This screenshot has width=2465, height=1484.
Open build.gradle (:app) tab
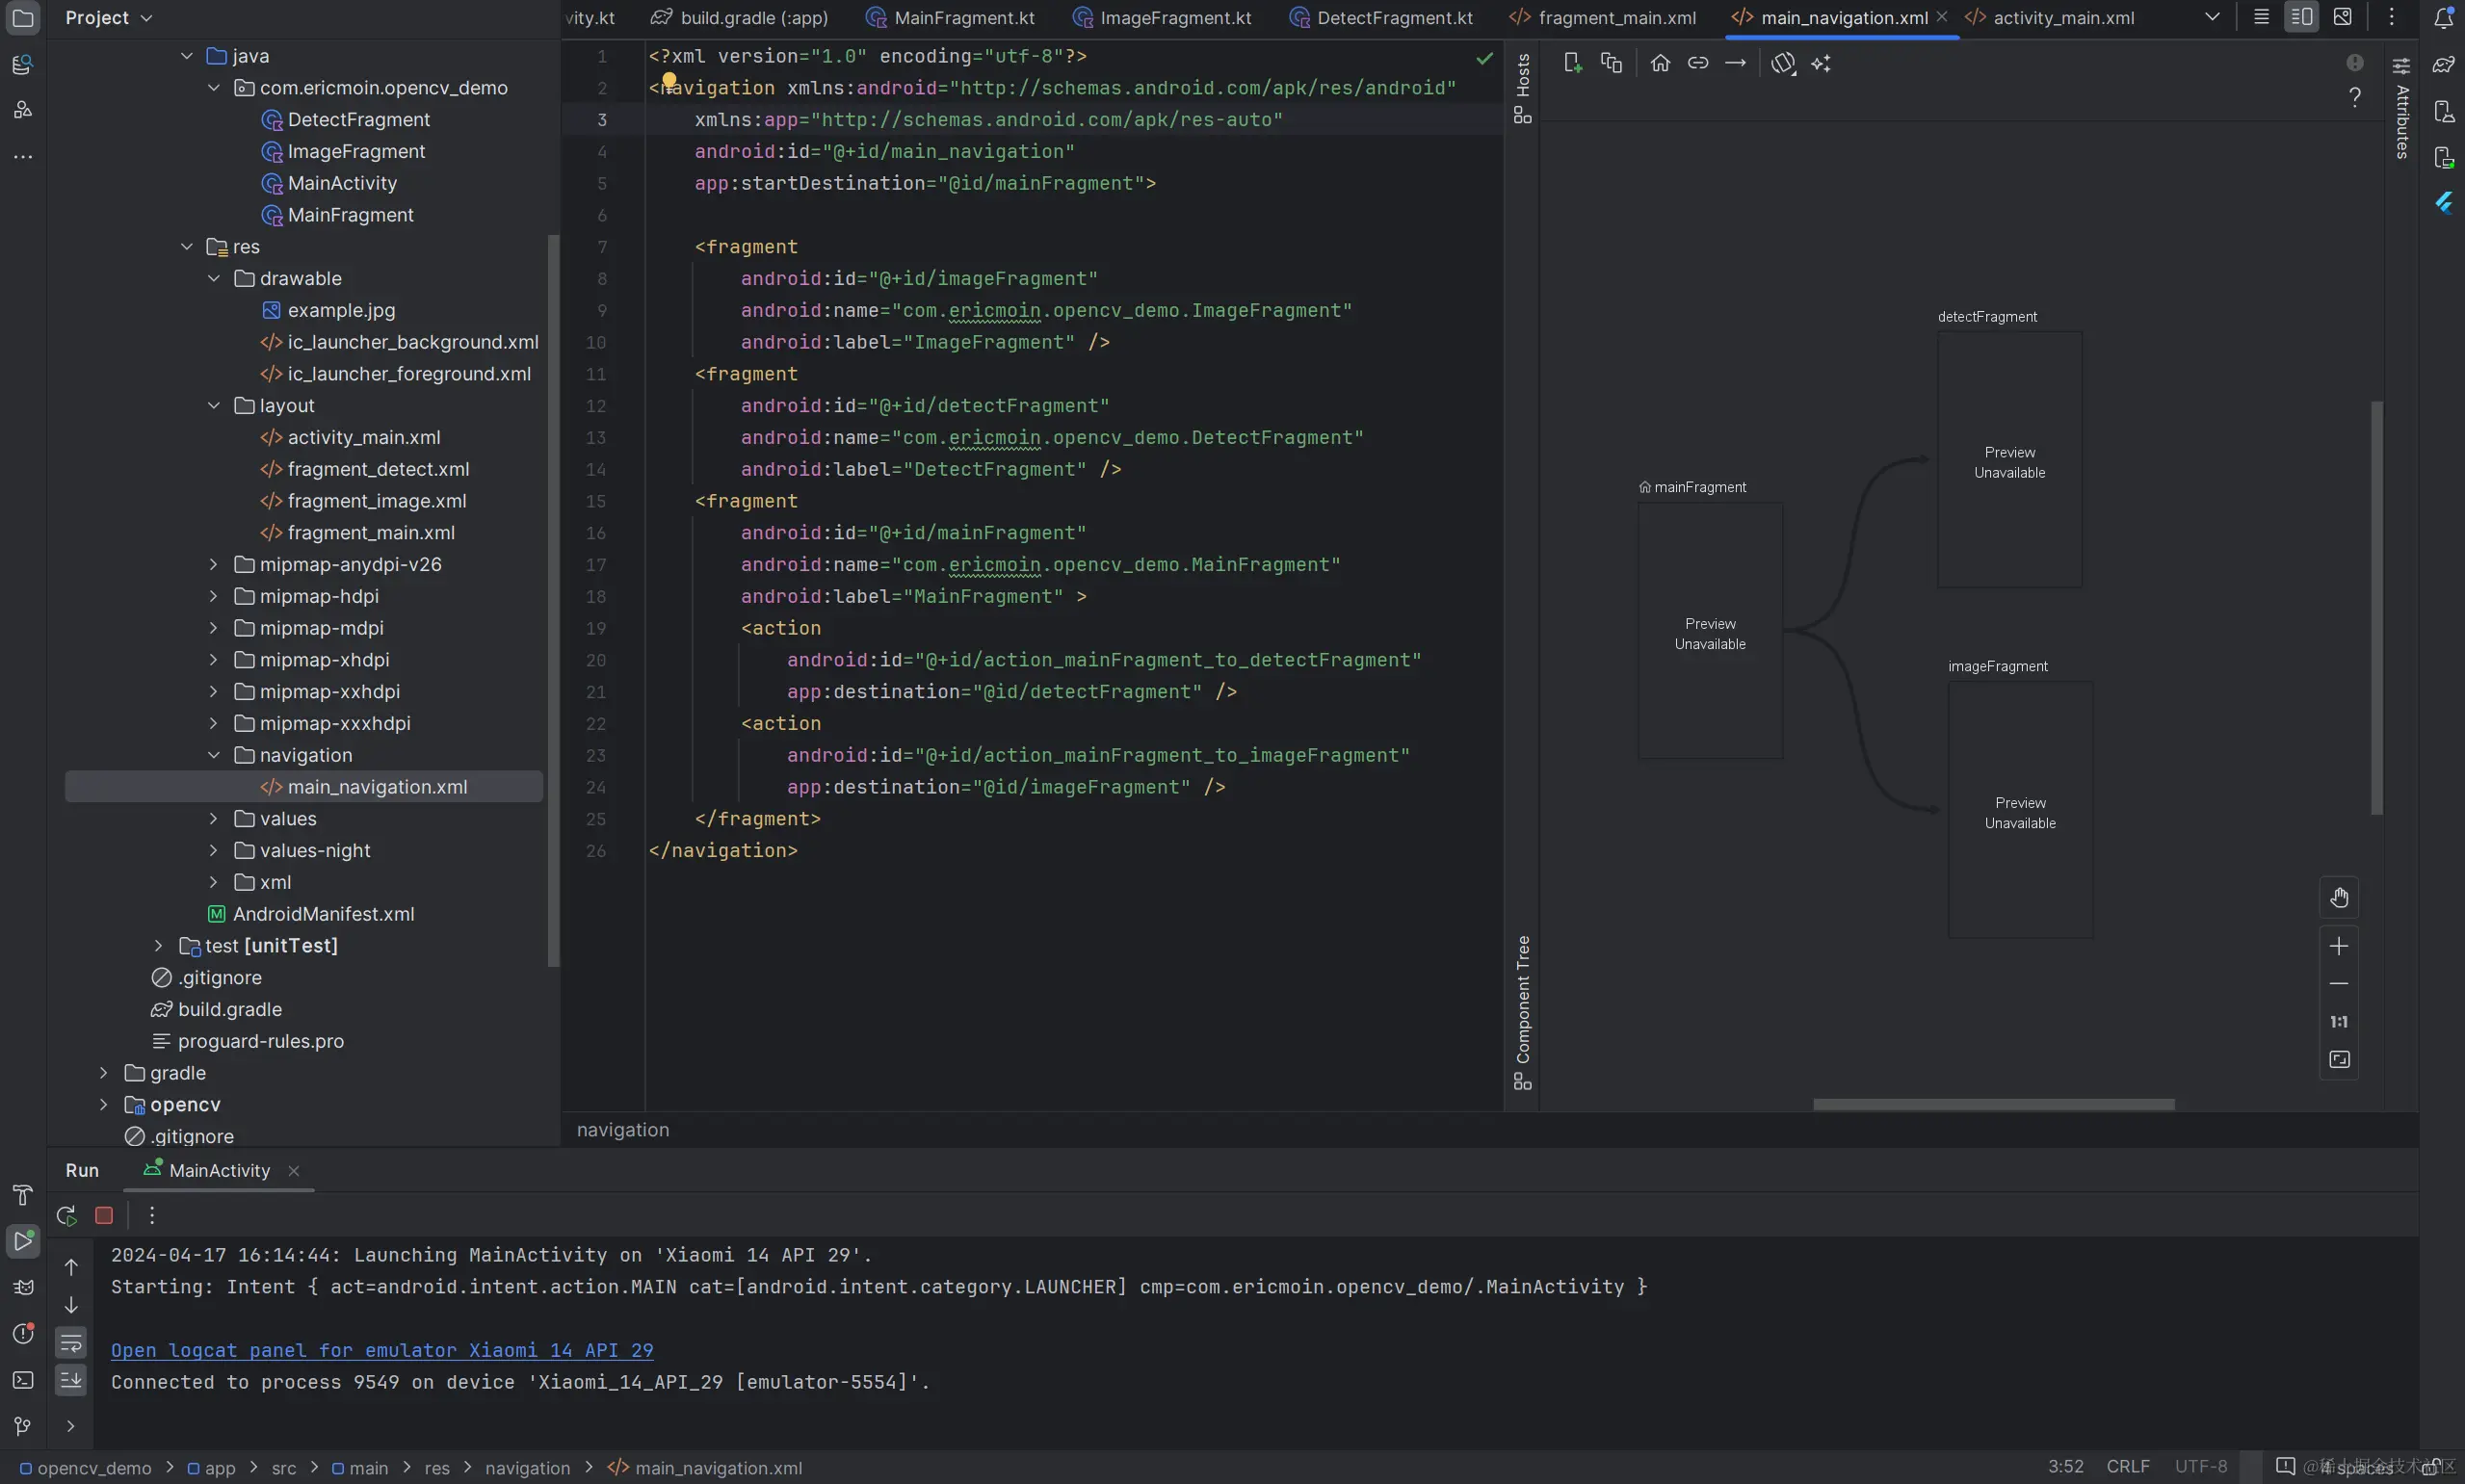point(740,18)
